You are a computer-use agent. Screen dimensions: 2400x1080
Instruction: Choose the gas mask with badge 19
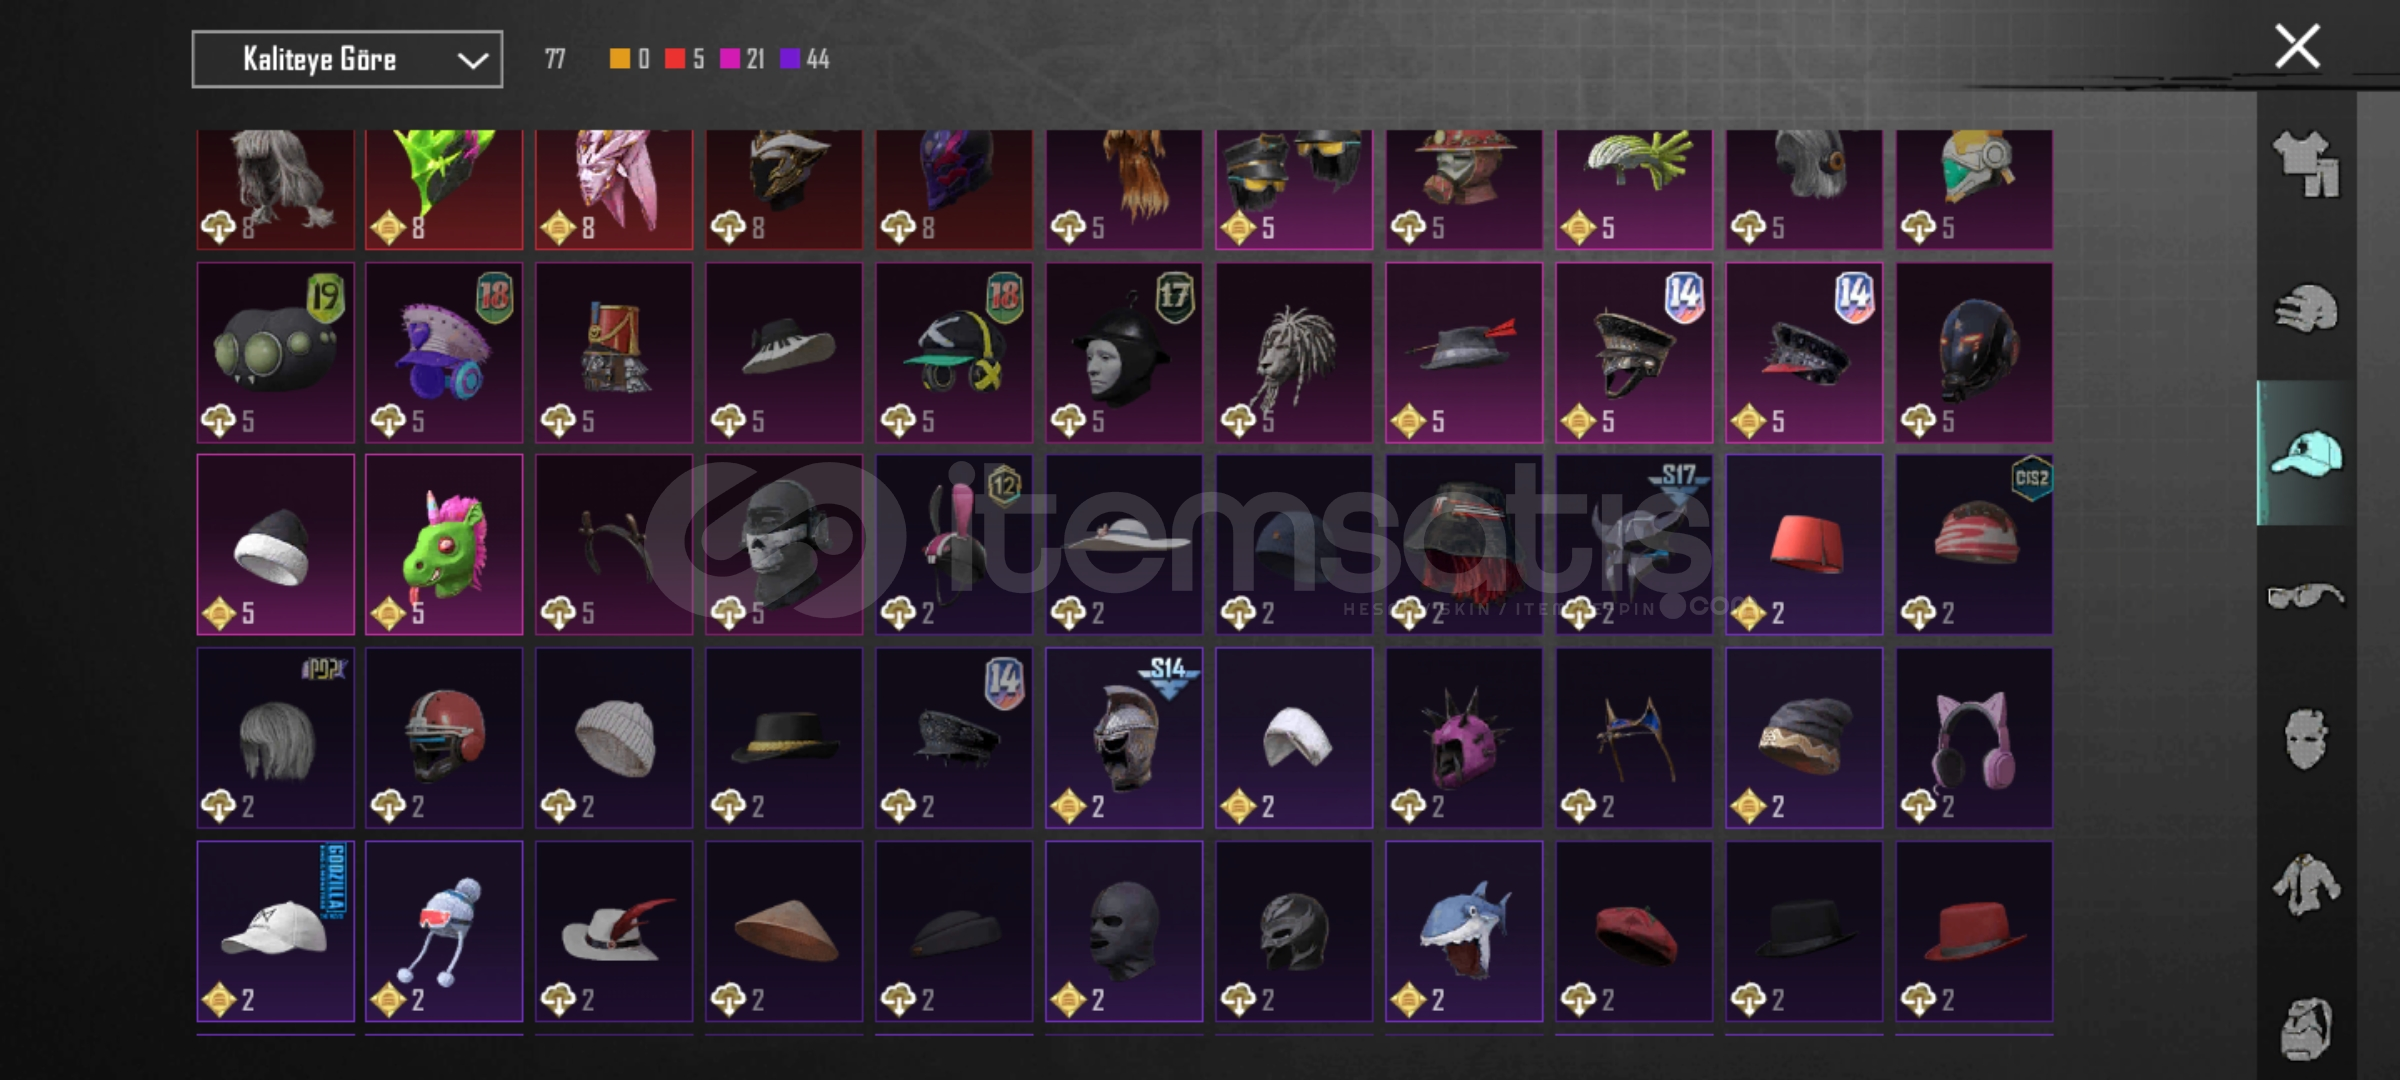(x=276, y=352)
